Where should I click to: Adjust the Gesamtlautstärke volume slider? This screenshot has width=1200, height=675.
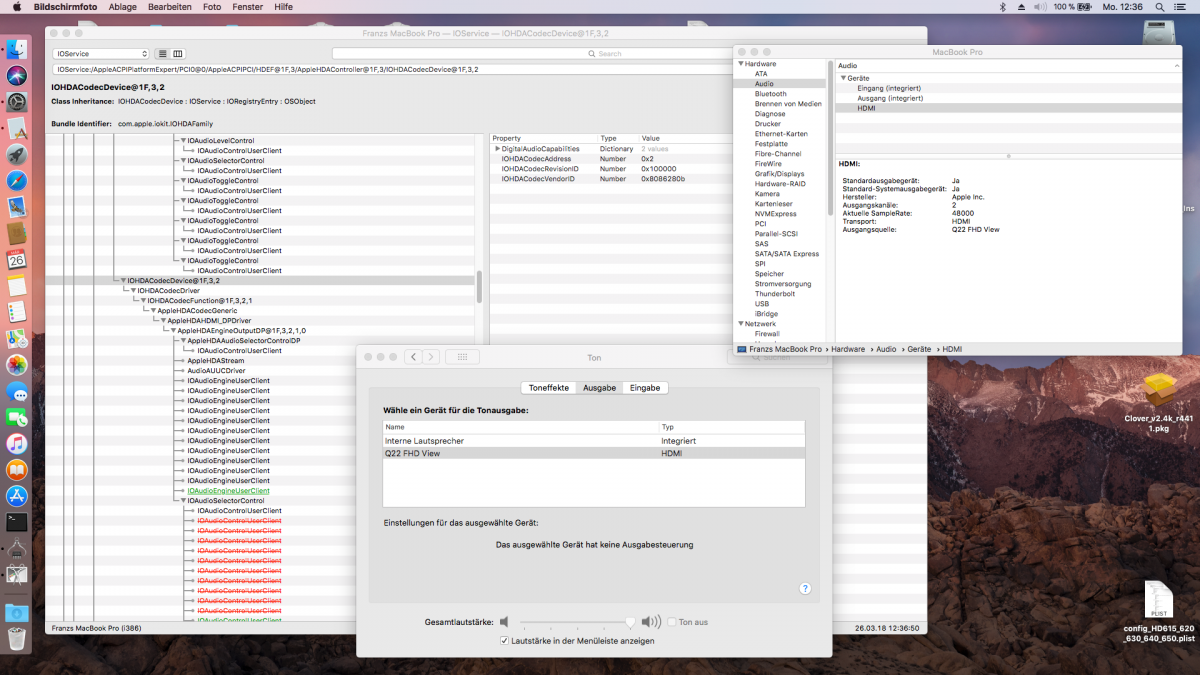[630, 622]
